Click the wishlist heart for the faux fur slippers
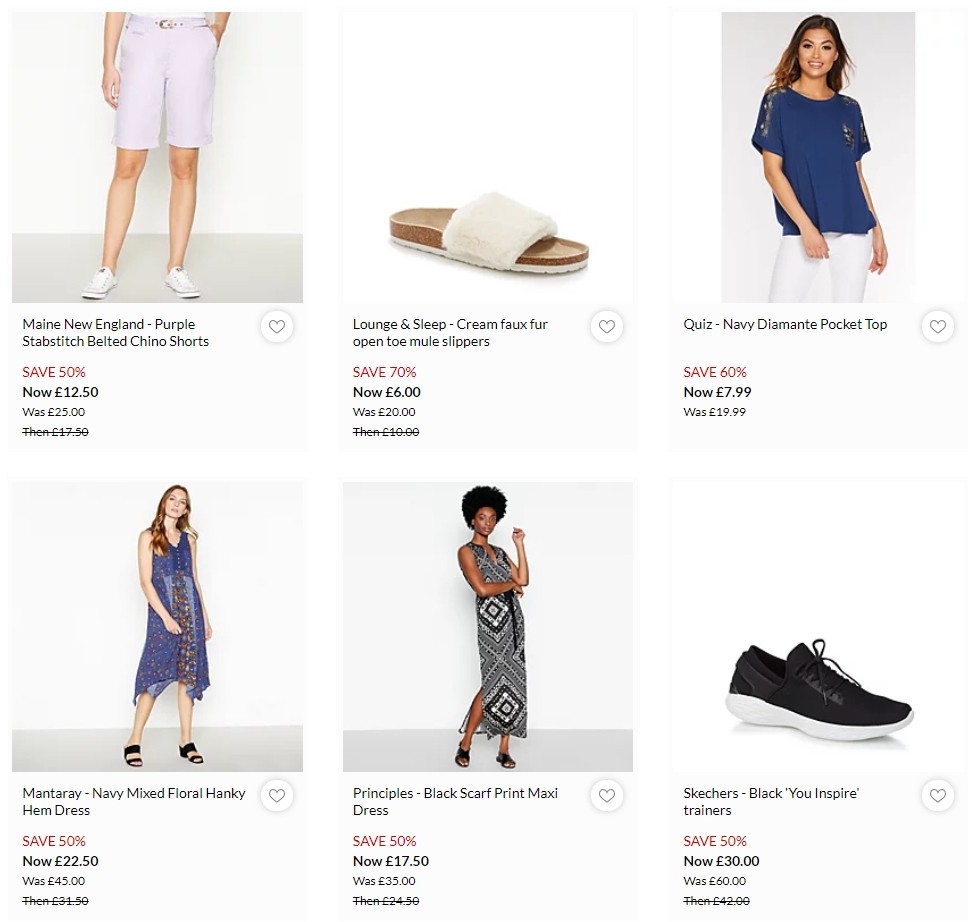Viewport: 972px width, 922px height. pyautogui.click(x=607, y=326)
